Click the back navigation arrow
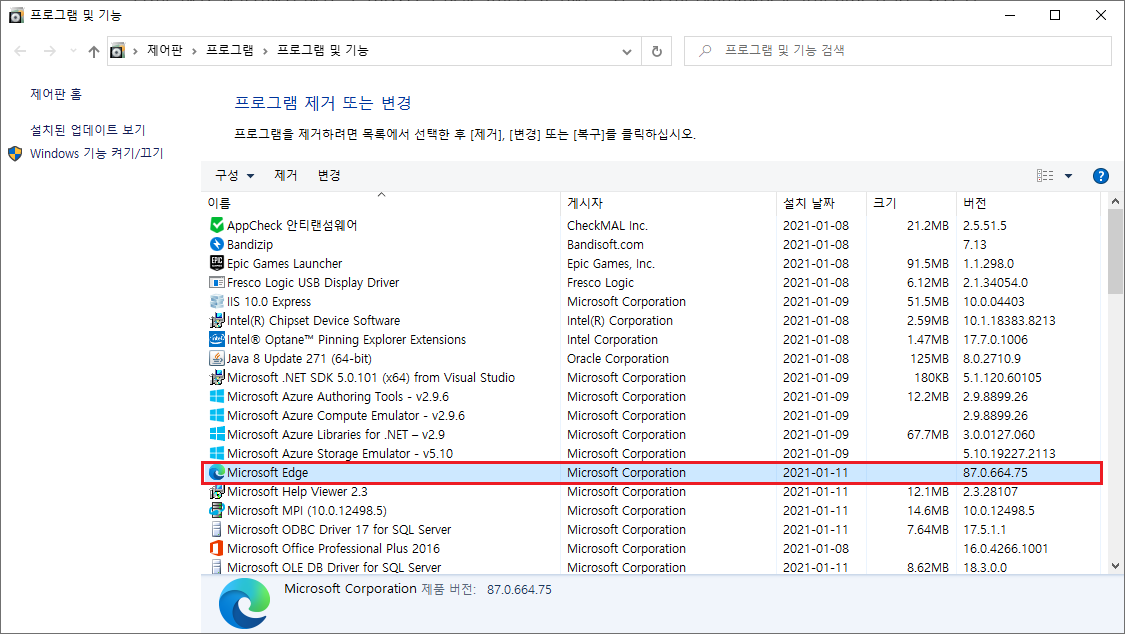The image size is (1125, 634). 21,51
